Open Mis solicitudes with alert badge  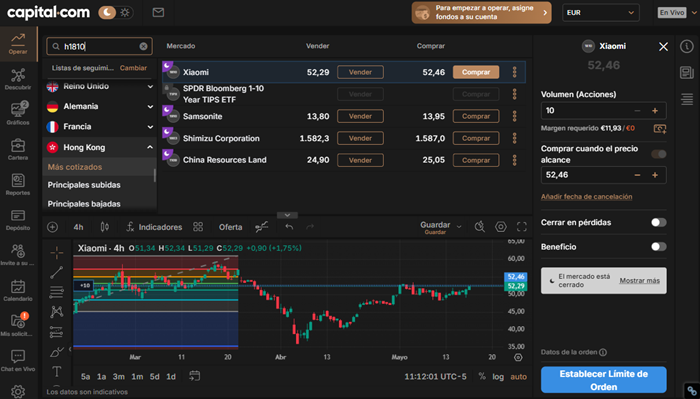(x=18, y=324)
